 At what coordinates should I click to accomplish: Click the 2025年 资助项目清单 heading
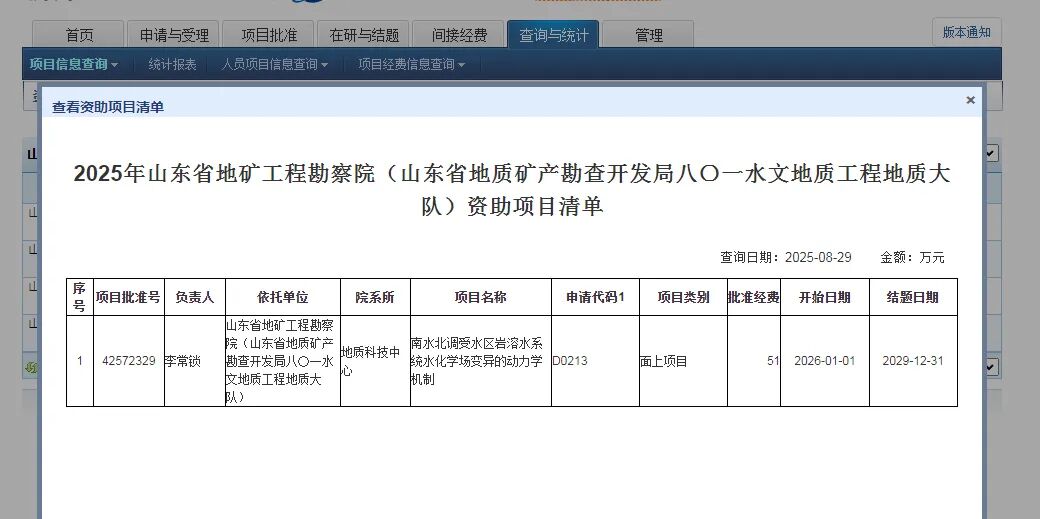click(511, 190)
